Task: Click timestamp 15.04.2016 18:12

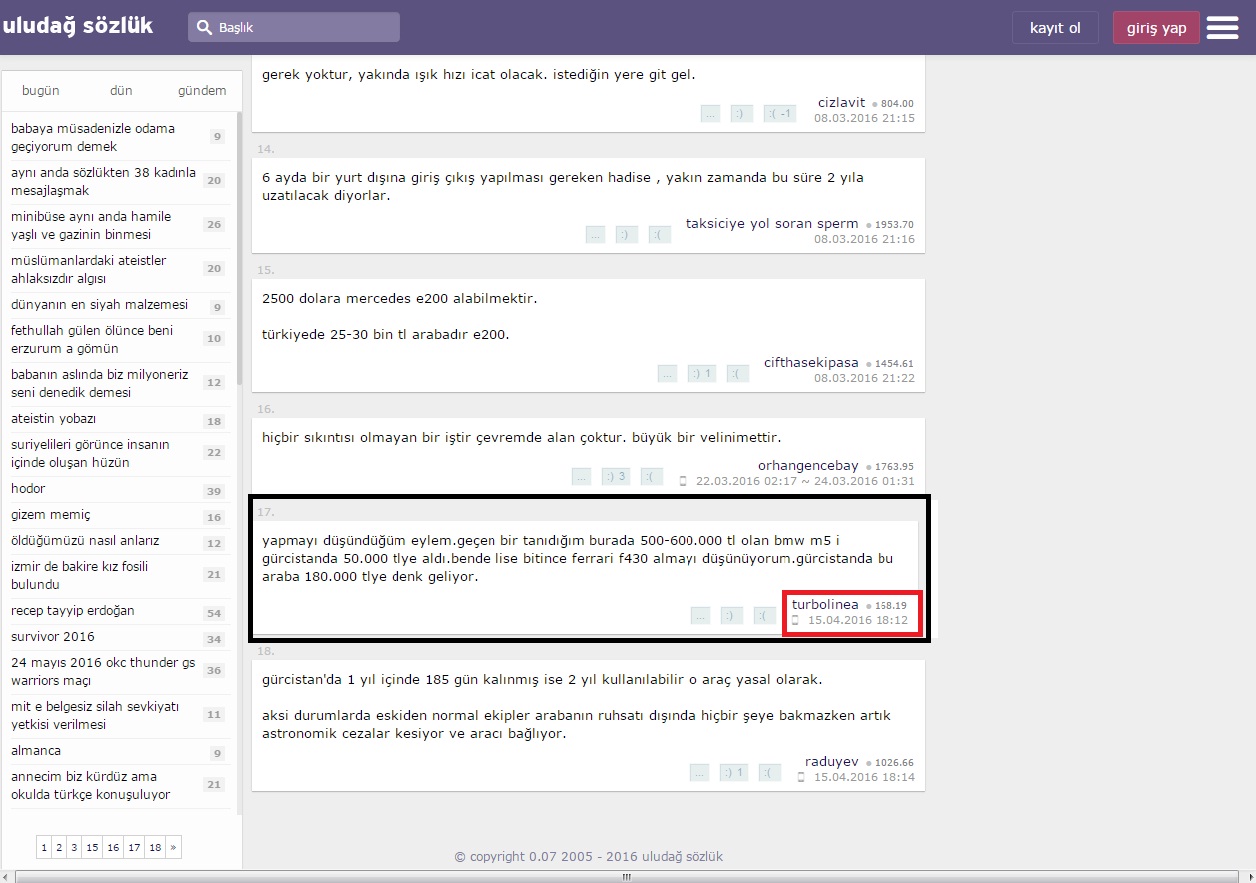Action: 857,621
